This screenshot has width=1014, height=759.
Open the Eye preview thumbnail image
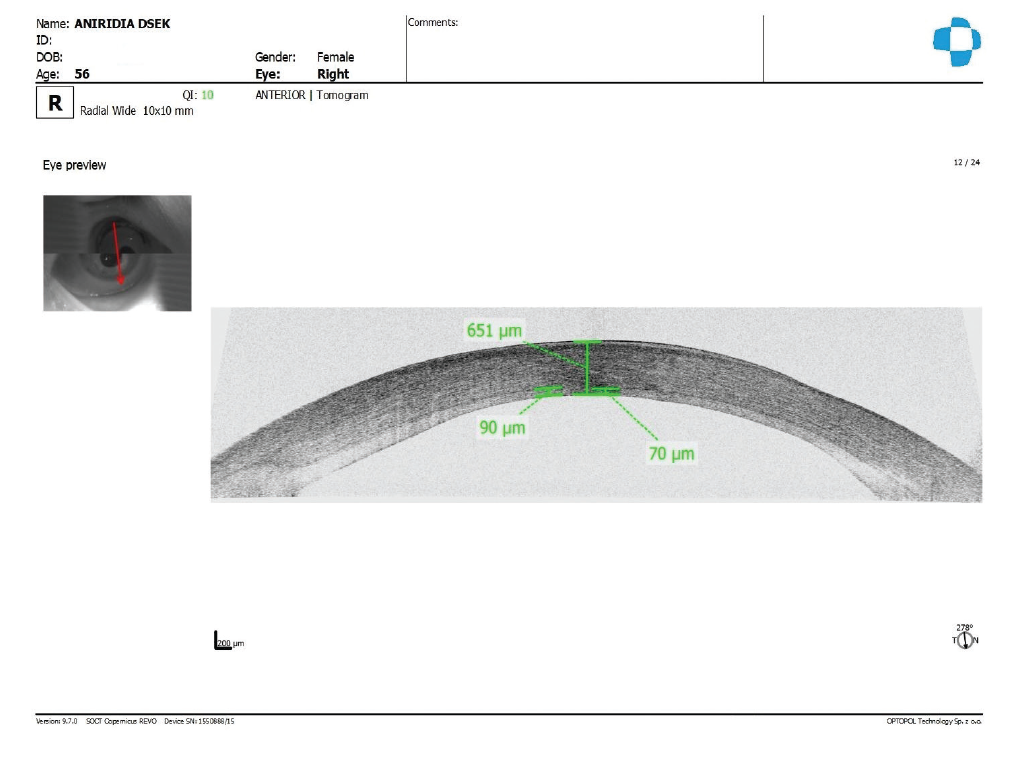pos(117,253)
